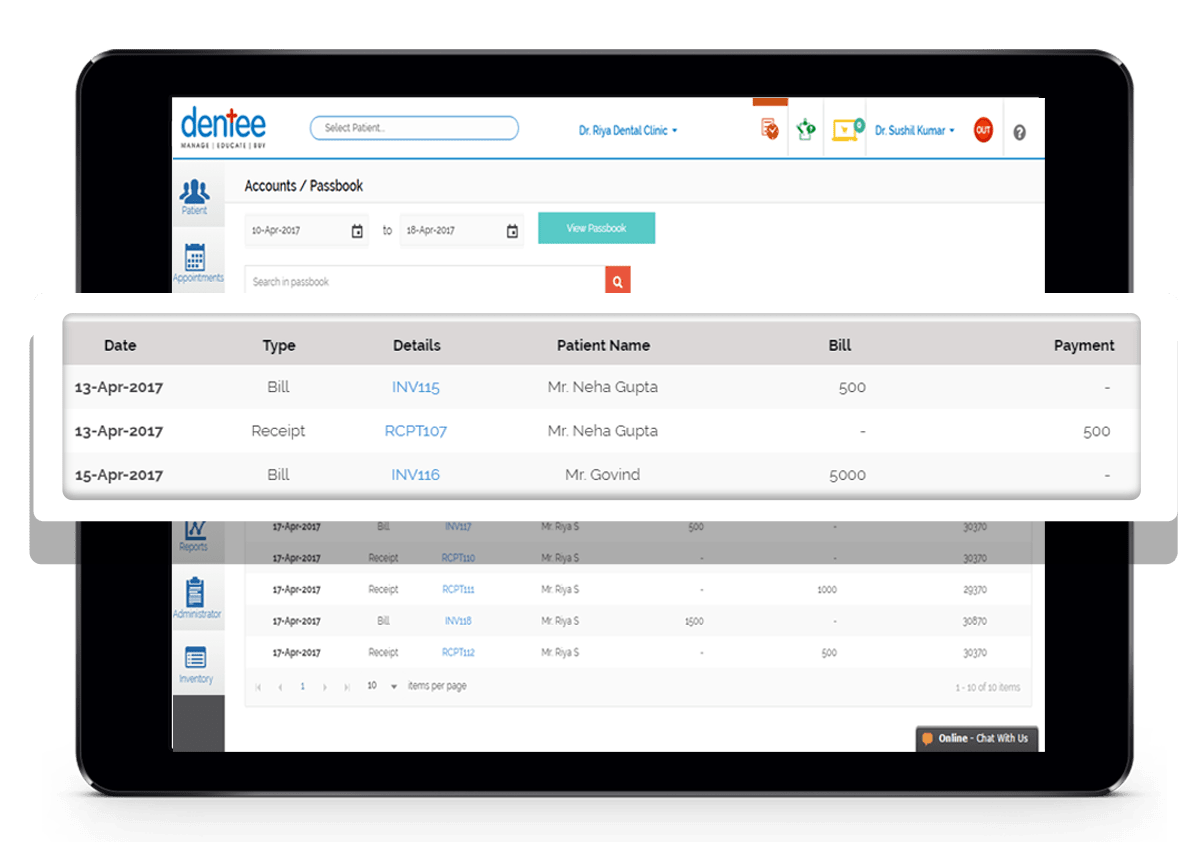Click the Details column header
Image resolution: width=1200 pixels, height=865 pixels.
(417, 345)
